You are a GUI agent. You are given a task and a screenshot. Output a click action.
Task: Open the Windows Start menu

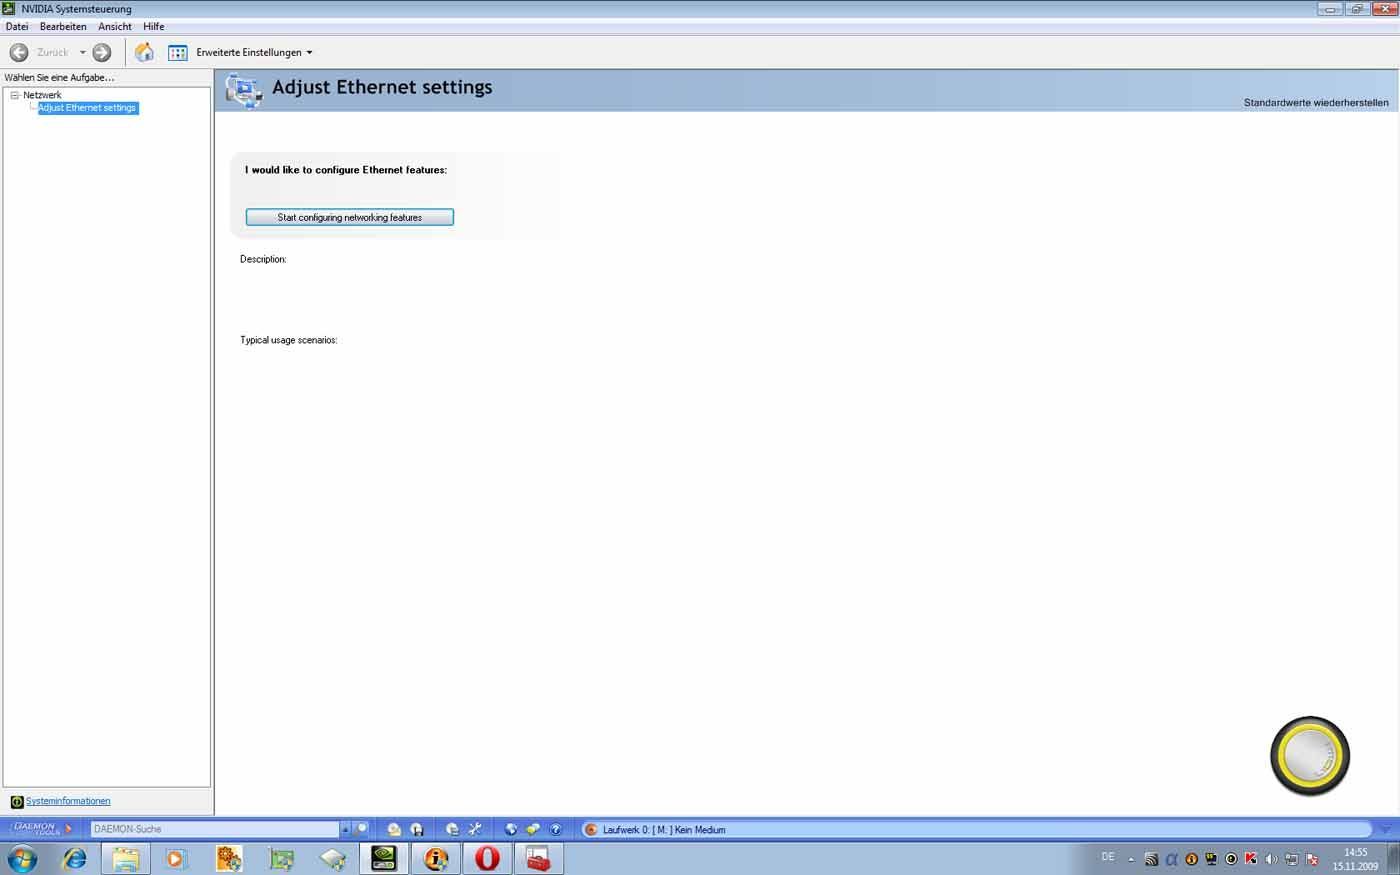tap(22, 858)
